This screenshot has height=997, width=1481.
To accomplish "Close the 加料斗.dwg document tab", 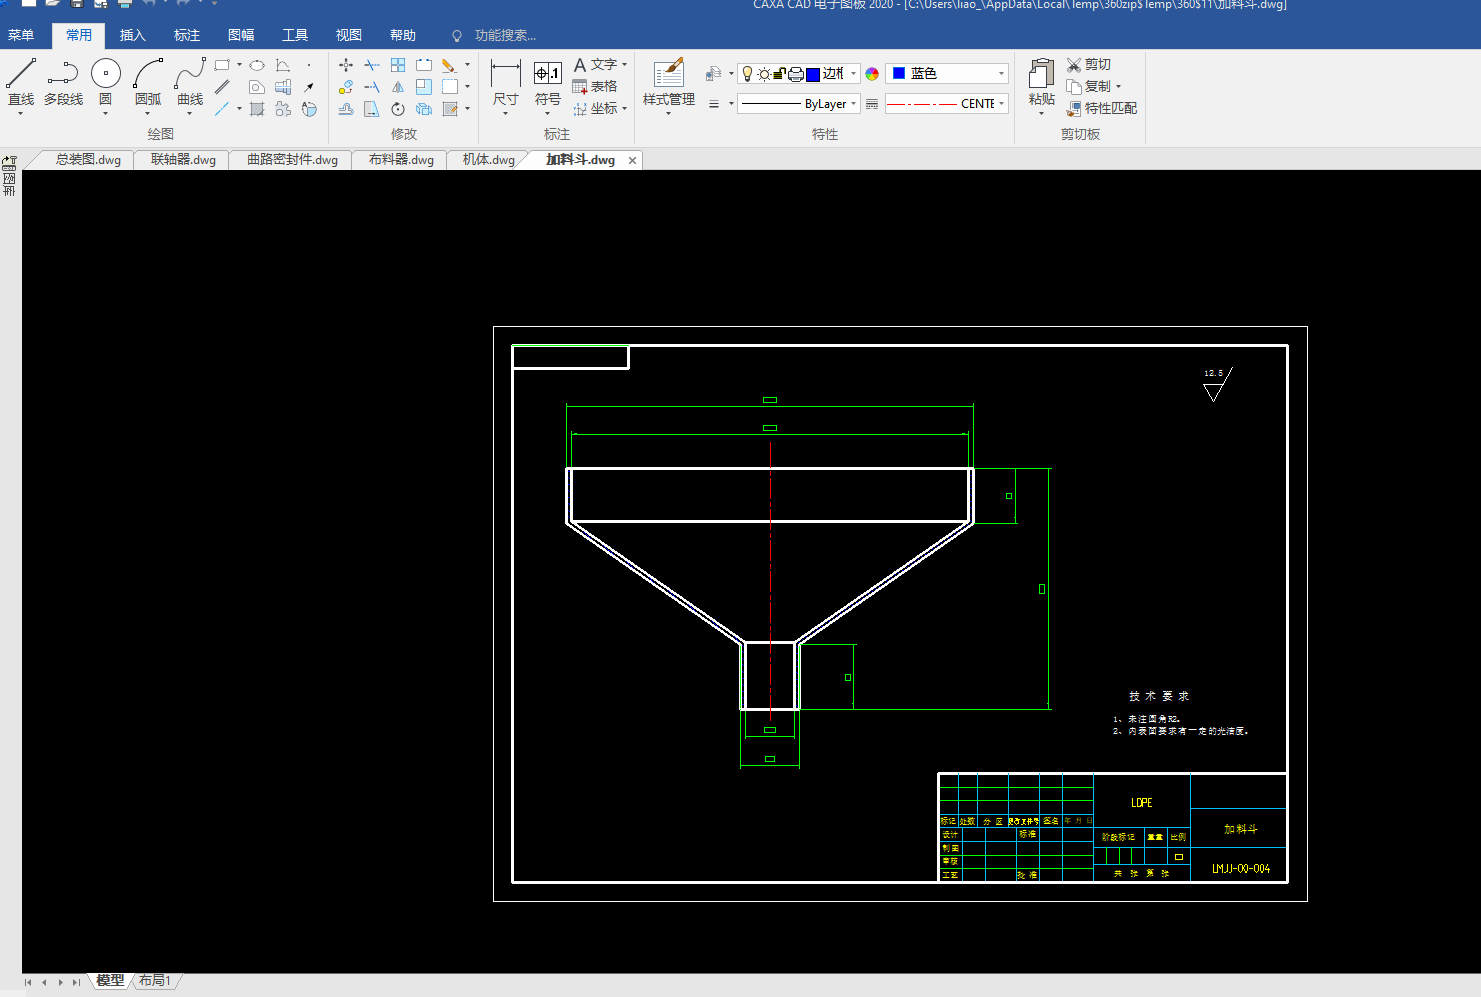I will tap(632, 160).
